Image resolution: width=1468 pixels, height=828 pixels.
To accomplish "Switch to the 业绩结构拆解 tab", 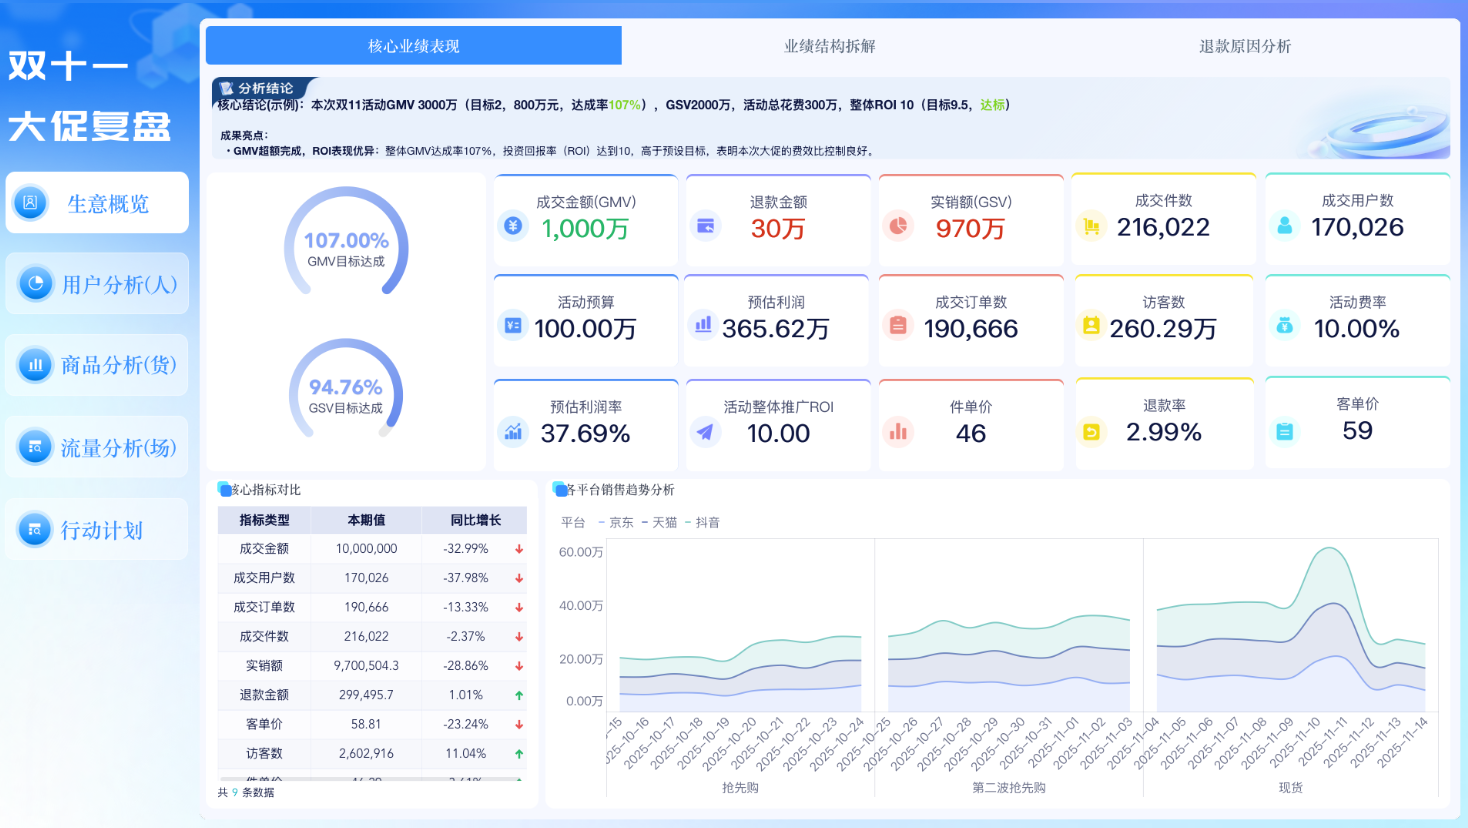I will [828, 45].
